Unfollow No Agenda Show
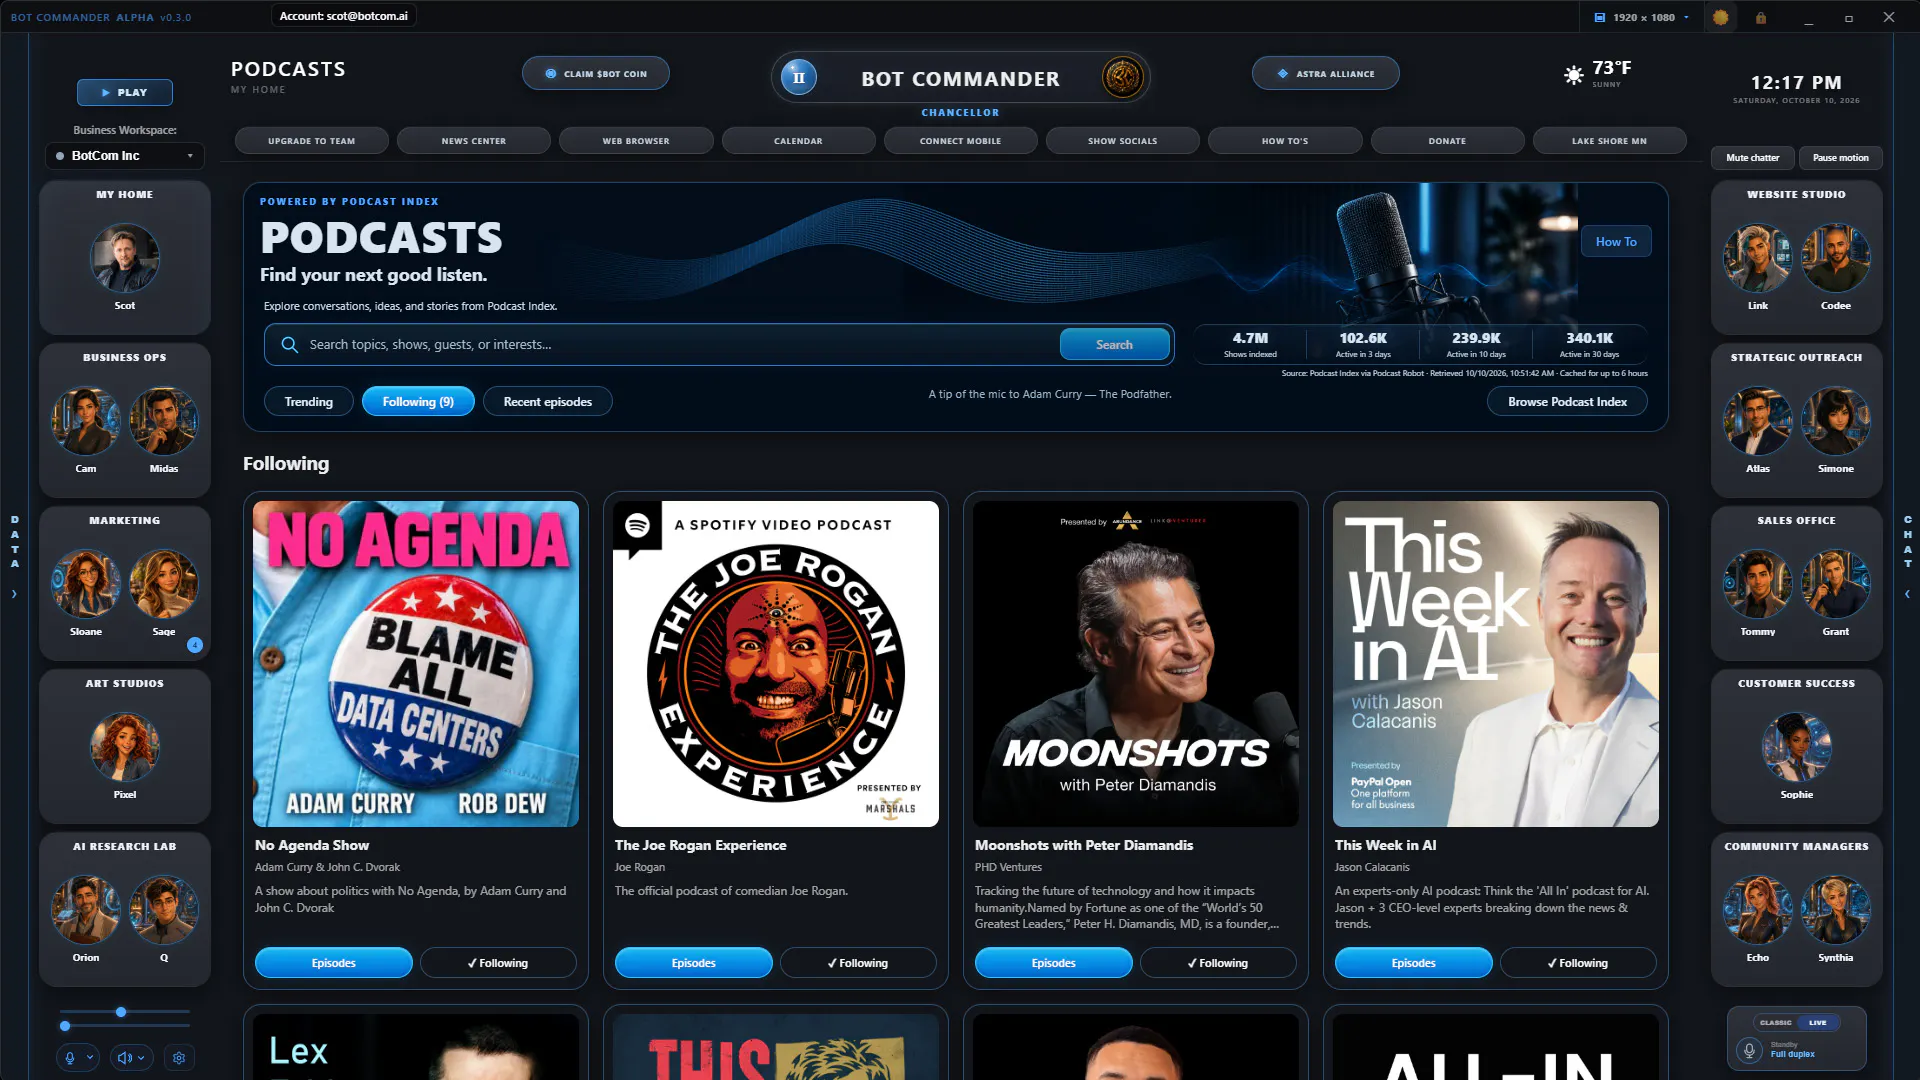 tap(498, 963)
